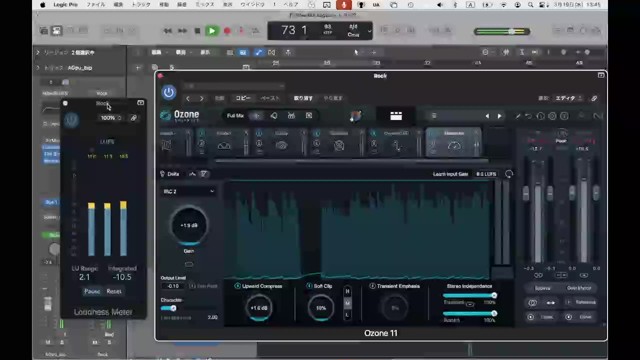Toggle Transient Emphasis power button
This screenshot has width=640, height=360.
pyautogui.click(x=372, y=286)
